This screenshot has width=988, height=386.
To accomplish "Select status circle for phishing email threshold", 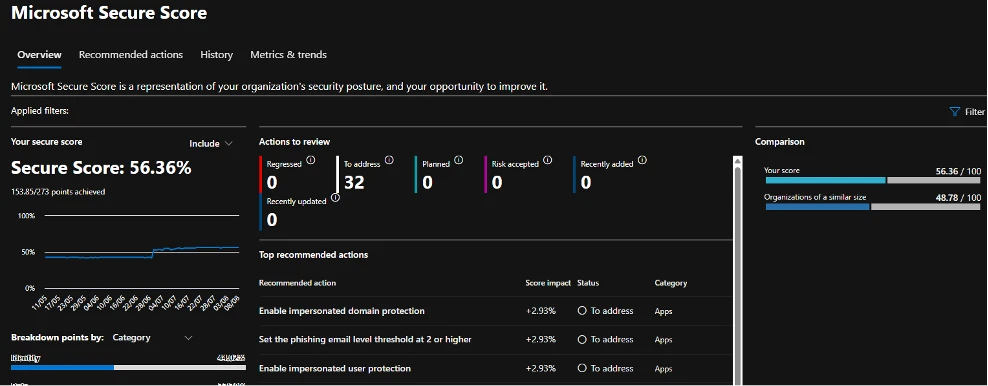I will pos(582,339).
